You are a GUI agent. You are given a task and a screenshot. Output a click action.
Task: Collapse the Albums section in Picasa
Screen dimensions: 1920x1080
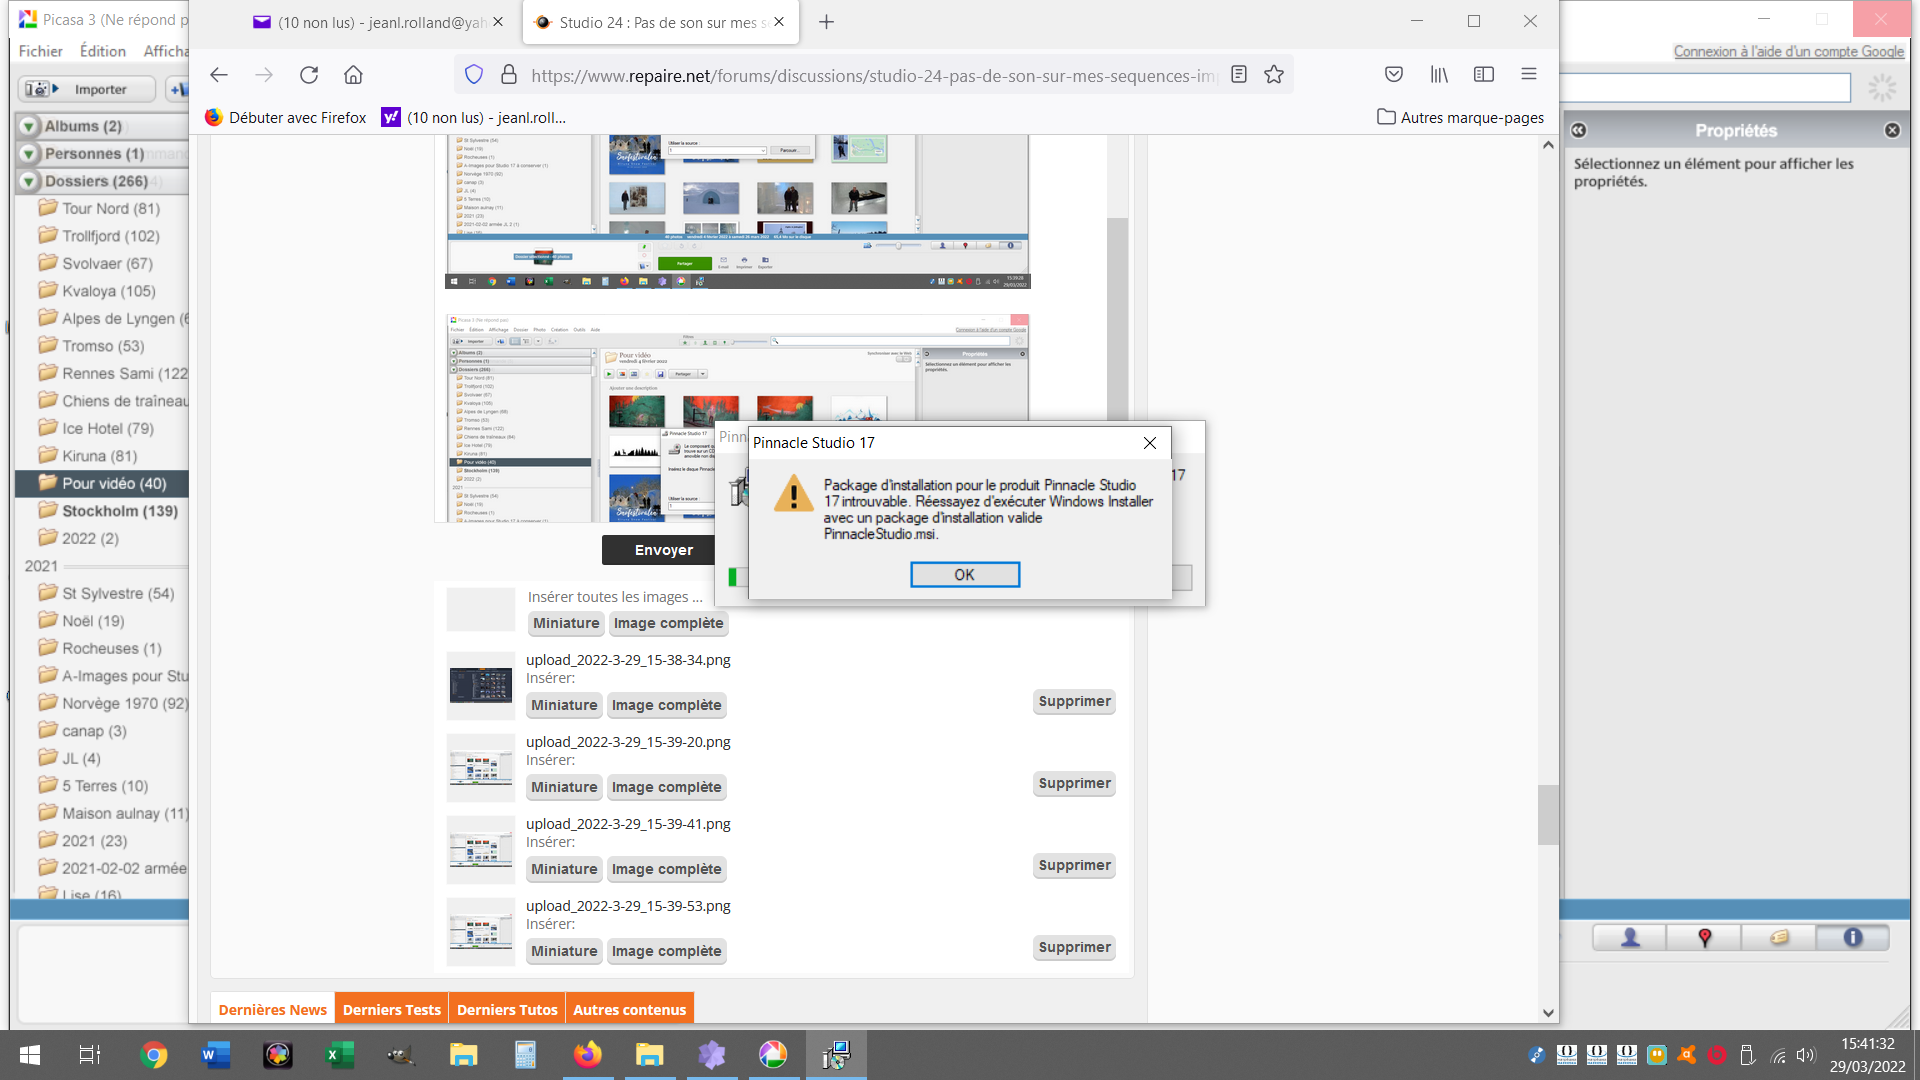coord(29,126)
